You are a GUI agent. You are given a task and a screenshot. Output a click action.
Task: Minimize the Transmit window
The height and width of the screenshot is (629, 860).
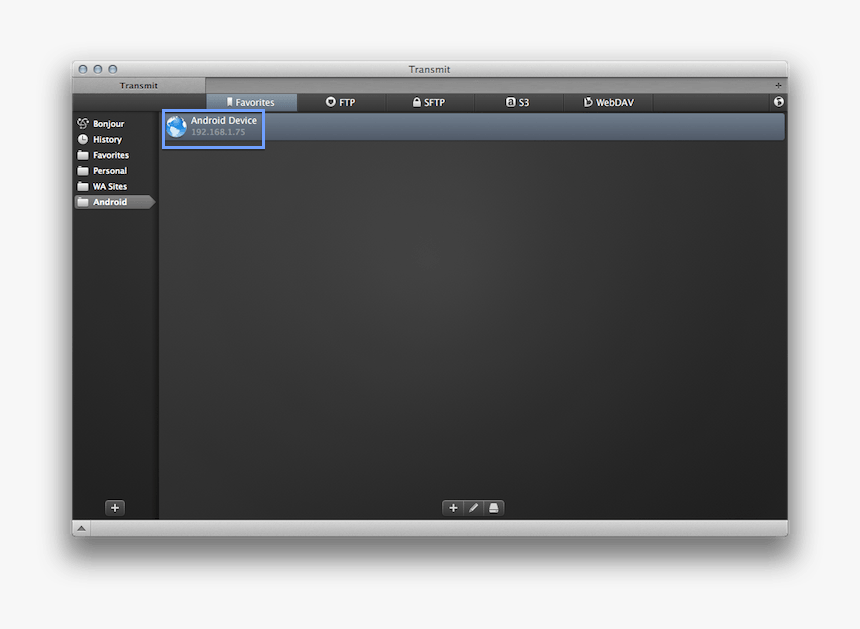point(98,69)
